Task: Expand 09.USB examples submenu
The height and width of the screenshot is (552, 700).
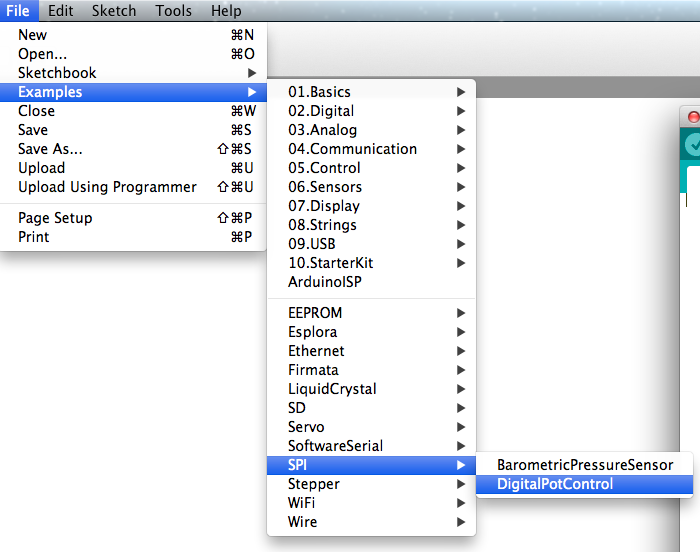Action: point(371,244)
